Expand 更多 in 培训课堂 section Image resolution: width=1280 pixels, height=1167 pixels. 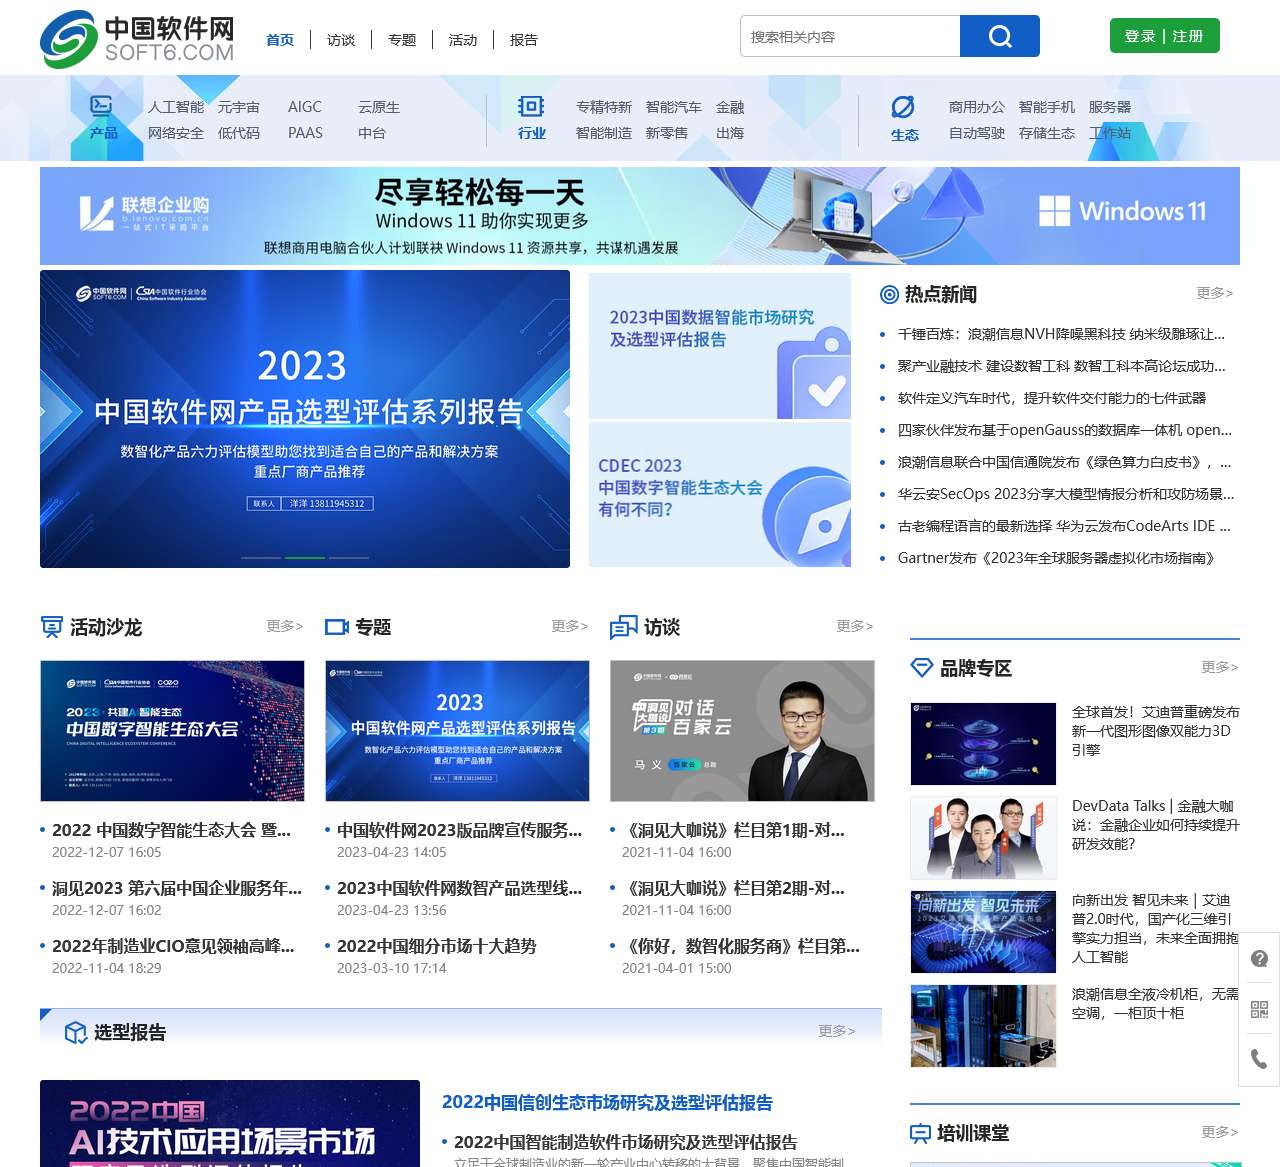click(x=1220, y=1132)
